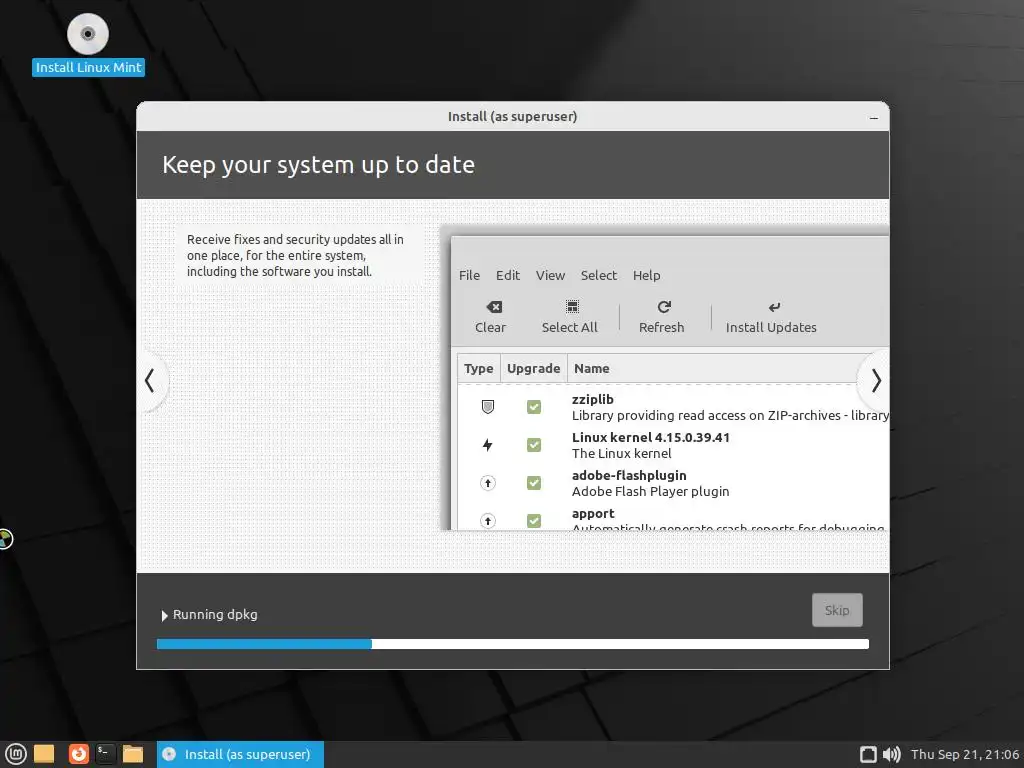Show desktop using taskbar folder icon

[x=44, y=754]
